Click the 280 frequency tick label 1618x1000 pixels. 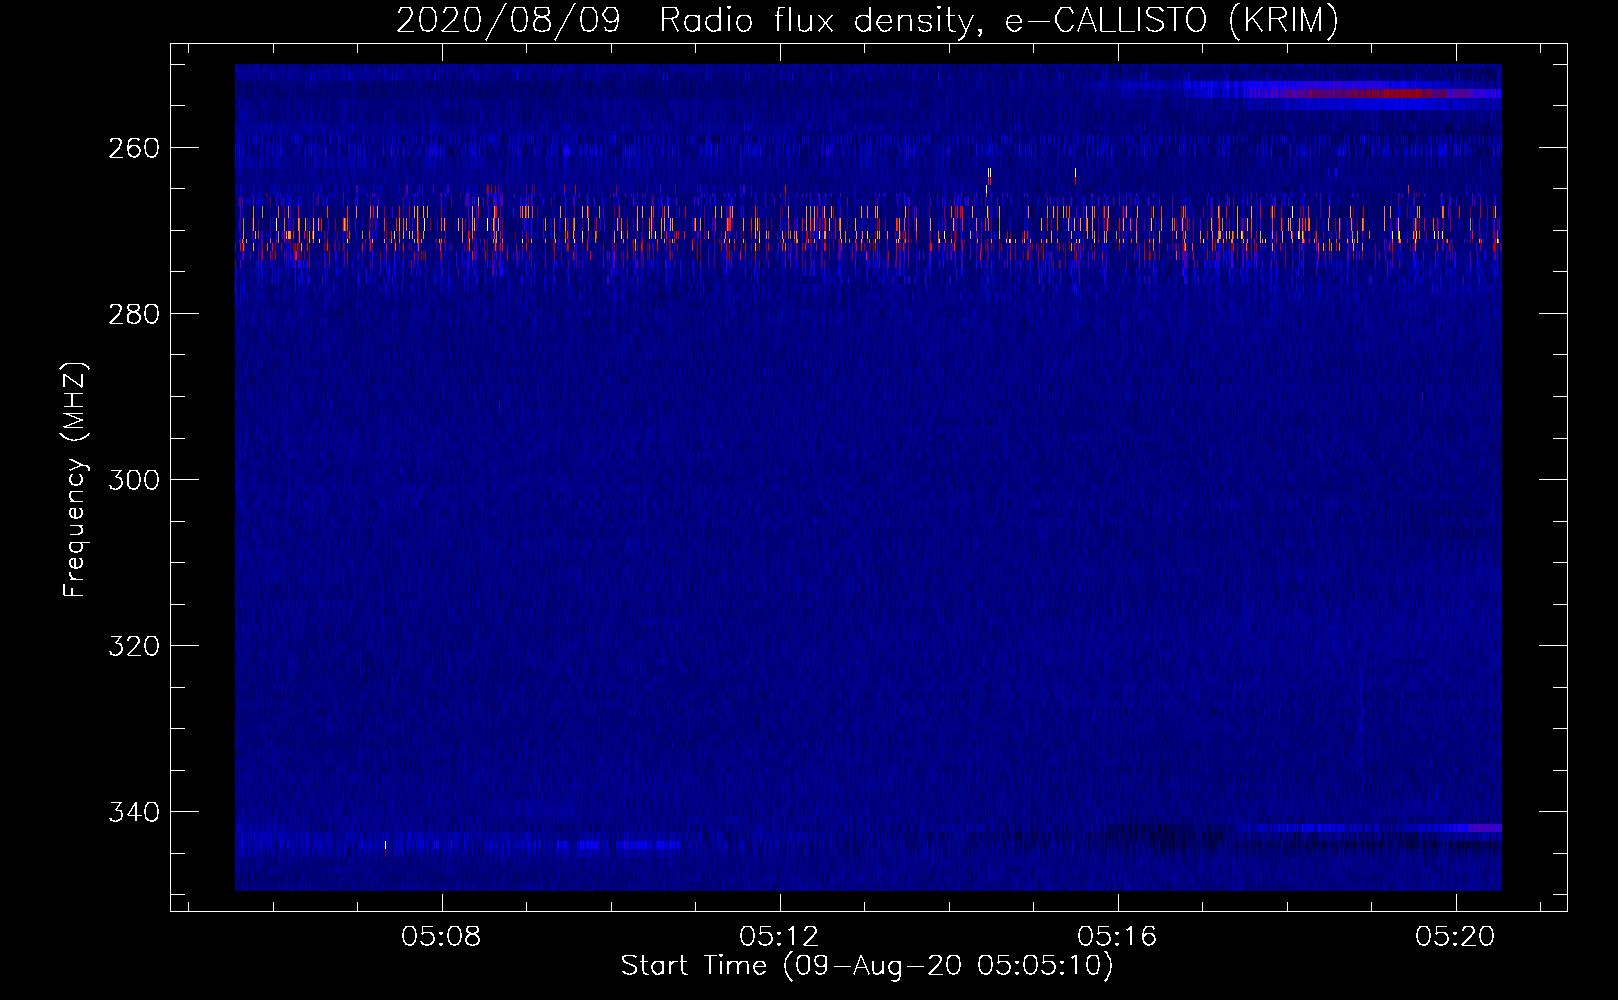[134, 314]
